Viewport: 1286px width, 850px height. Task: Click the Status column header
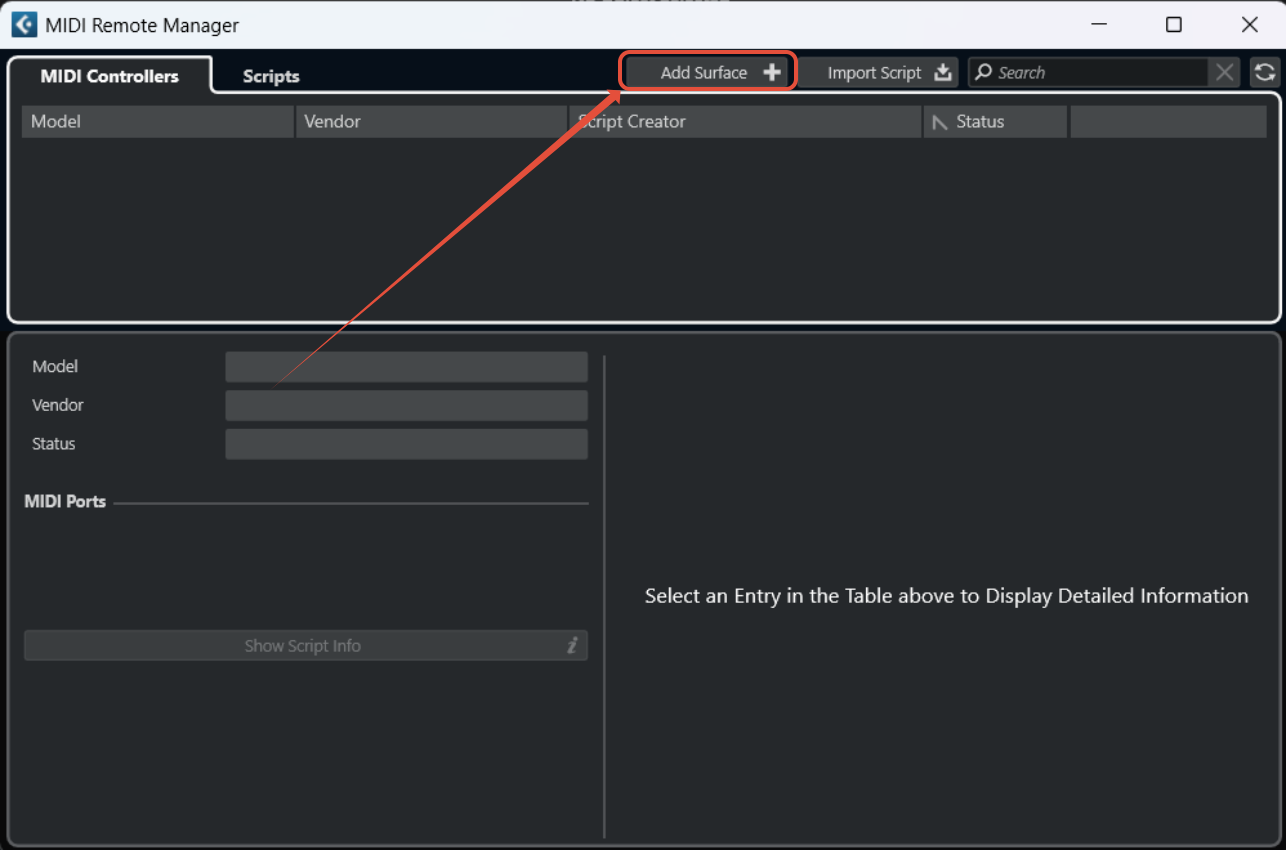pyautogui.click(x=995, y=121)
